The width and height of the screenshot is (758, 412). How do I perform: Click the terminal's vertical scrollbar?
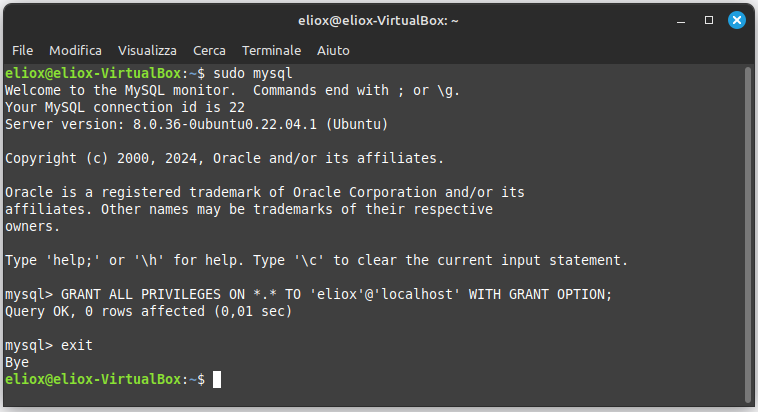pyautogui.click(x=749, y=230)
